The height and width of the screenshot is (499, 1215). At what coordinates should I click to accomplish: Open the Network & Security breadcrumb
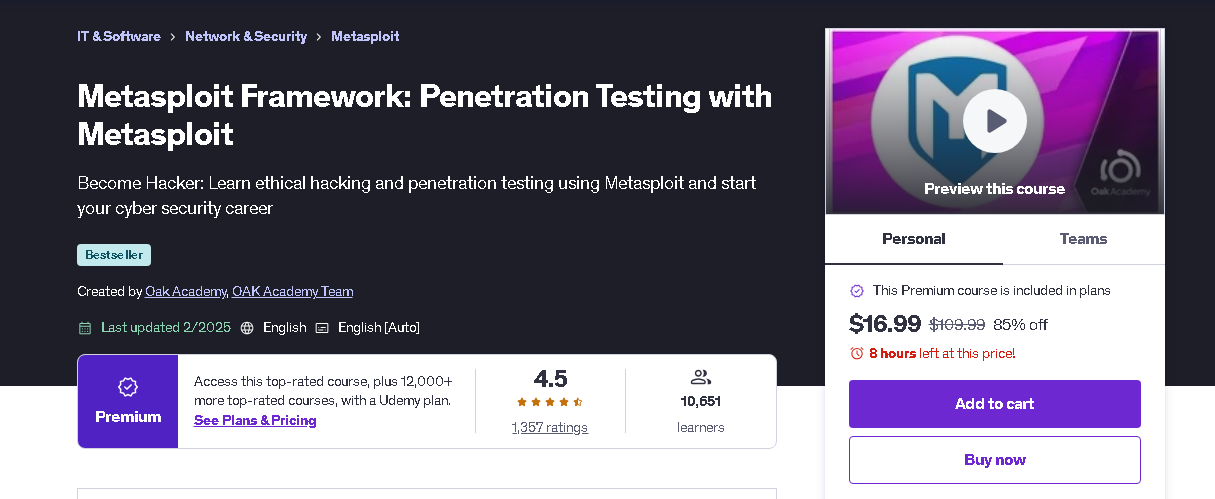click(246, 37)
